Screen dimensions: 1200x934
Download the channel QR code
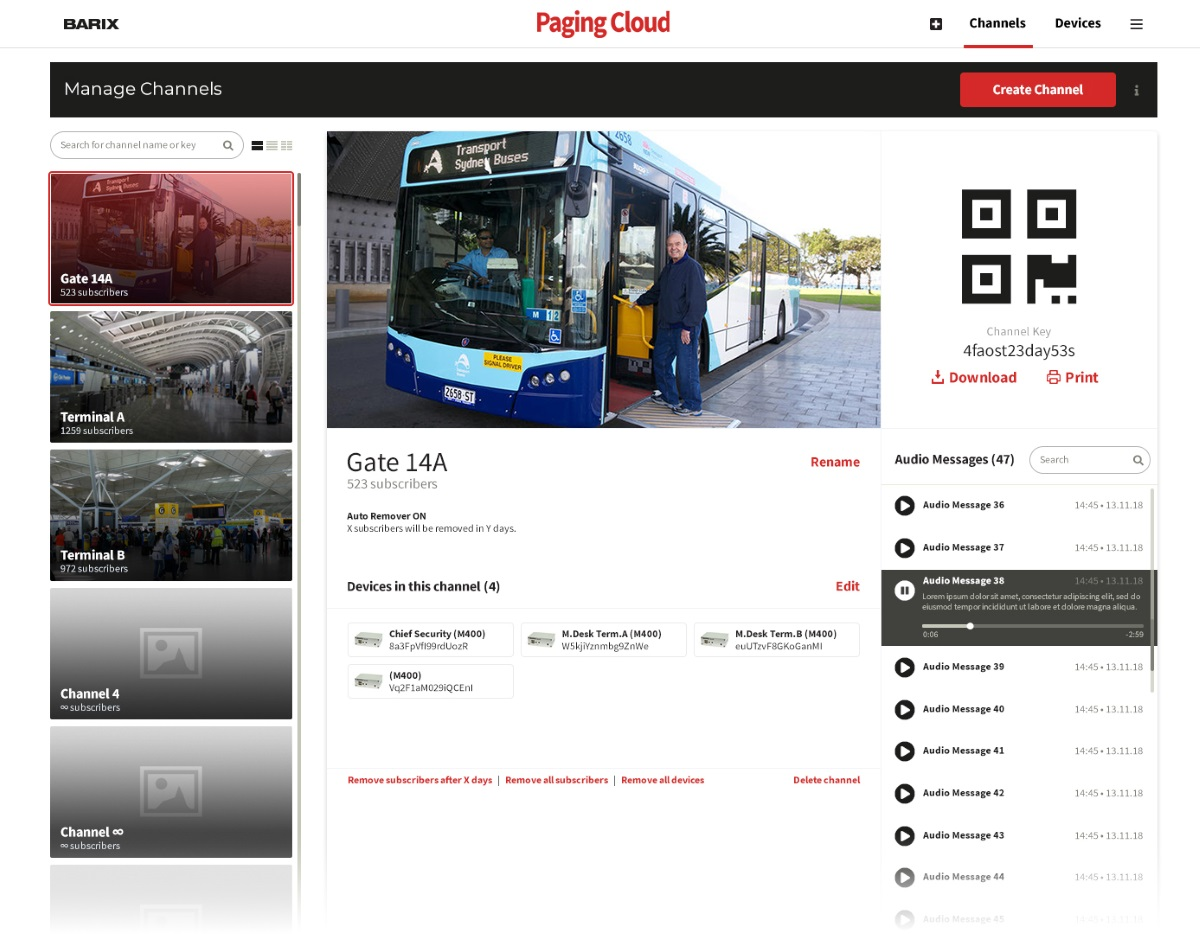point(973,377)
